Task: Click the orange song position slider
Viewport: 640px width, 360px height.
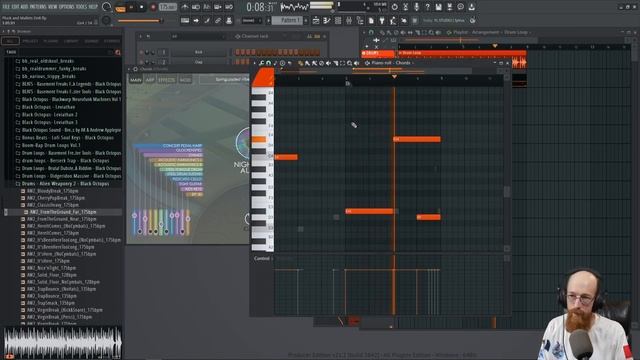Action: (x=140, y=20)
